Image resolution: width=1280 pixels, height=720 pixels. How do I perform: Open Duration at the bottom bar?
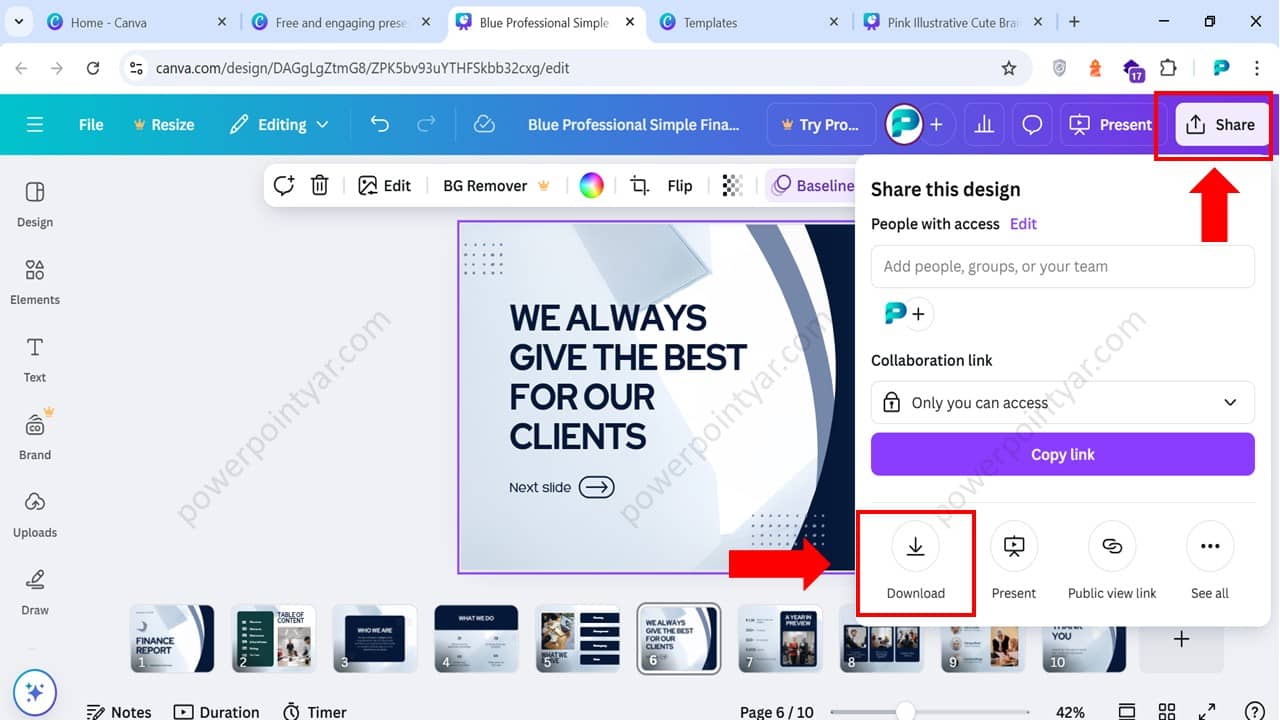(x=217, y=712)
